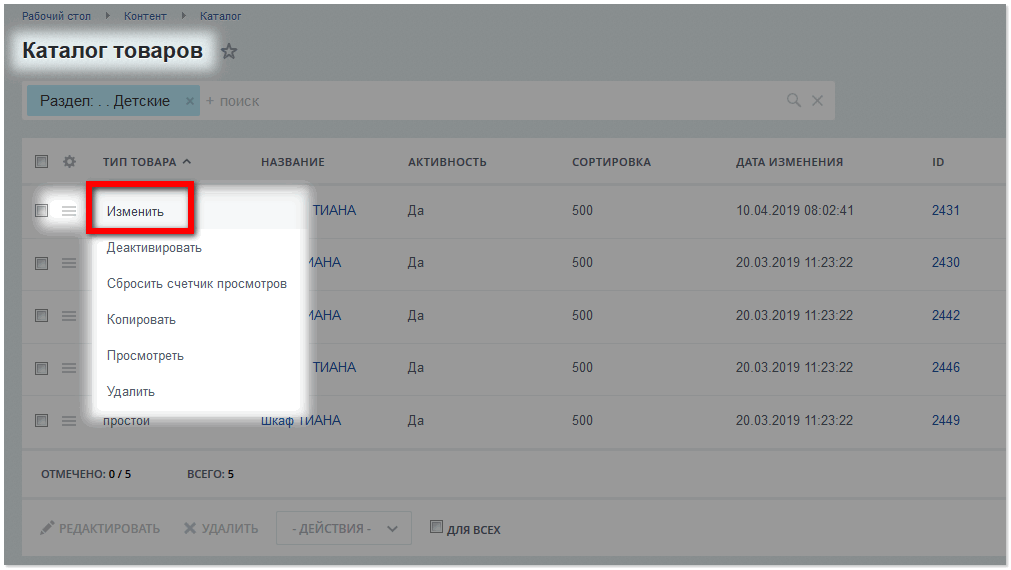Go to Рабочий стол breadcrumb

[56, 16]
